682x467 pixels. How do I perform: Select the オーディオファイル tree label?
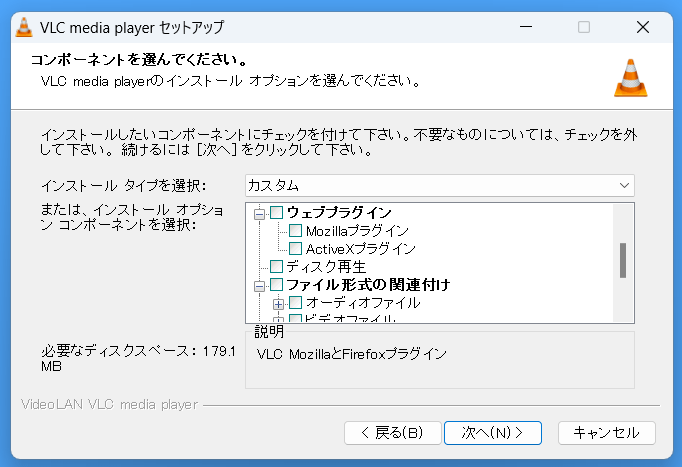point(363,303)
